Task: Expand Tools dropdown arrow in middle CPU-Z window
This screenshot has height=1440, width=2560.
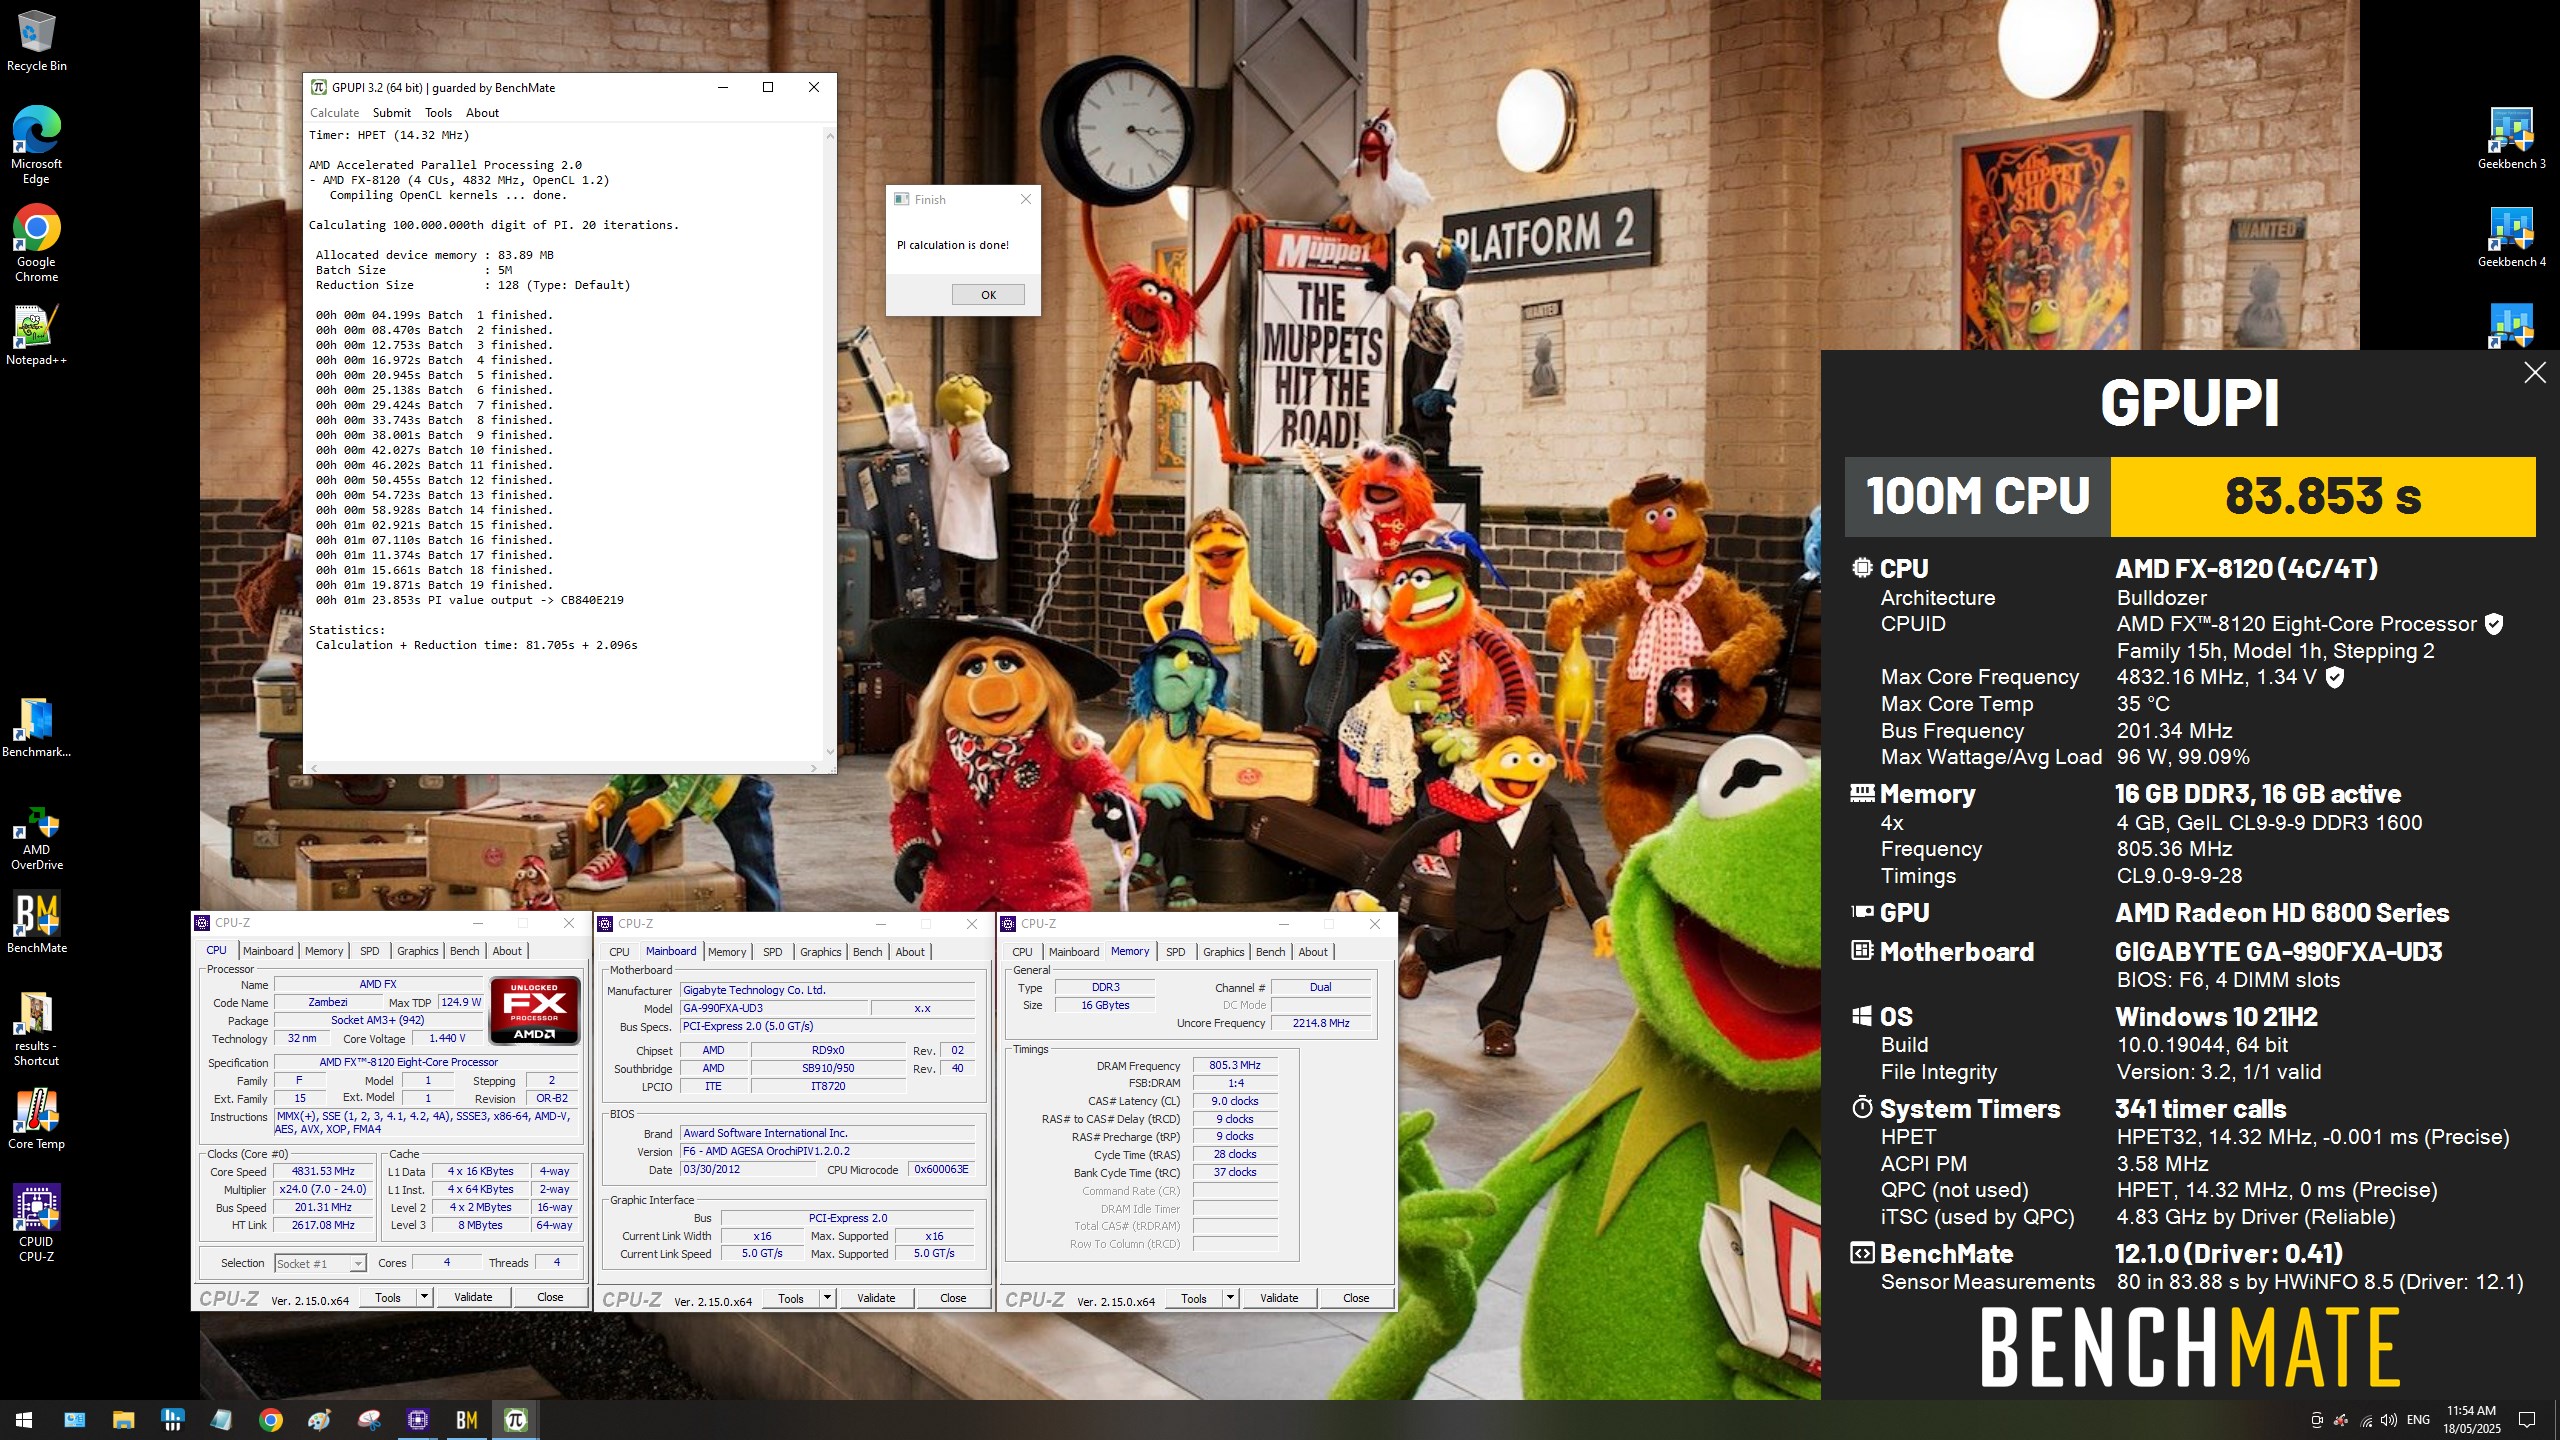Action: point(827,1298)
